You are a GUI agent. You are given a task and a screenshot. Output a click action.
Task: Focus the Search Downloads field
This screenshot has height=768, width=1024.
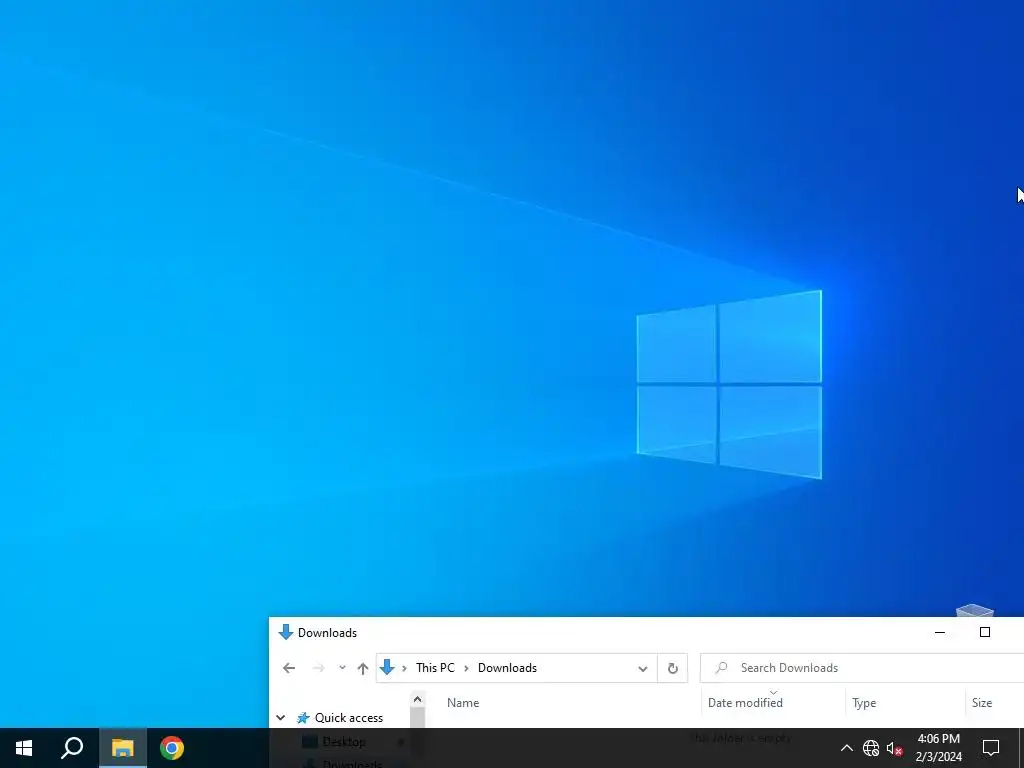tap(862, 668)
